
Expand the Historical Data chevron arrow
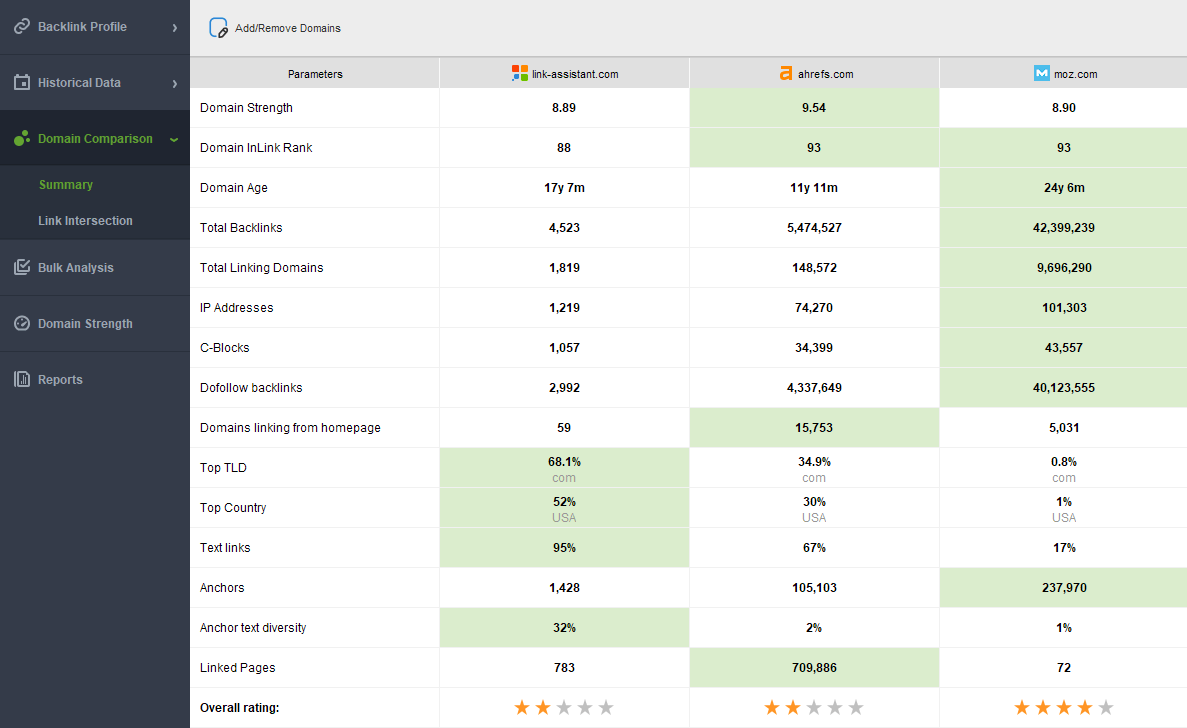click(x=174, y=84)
